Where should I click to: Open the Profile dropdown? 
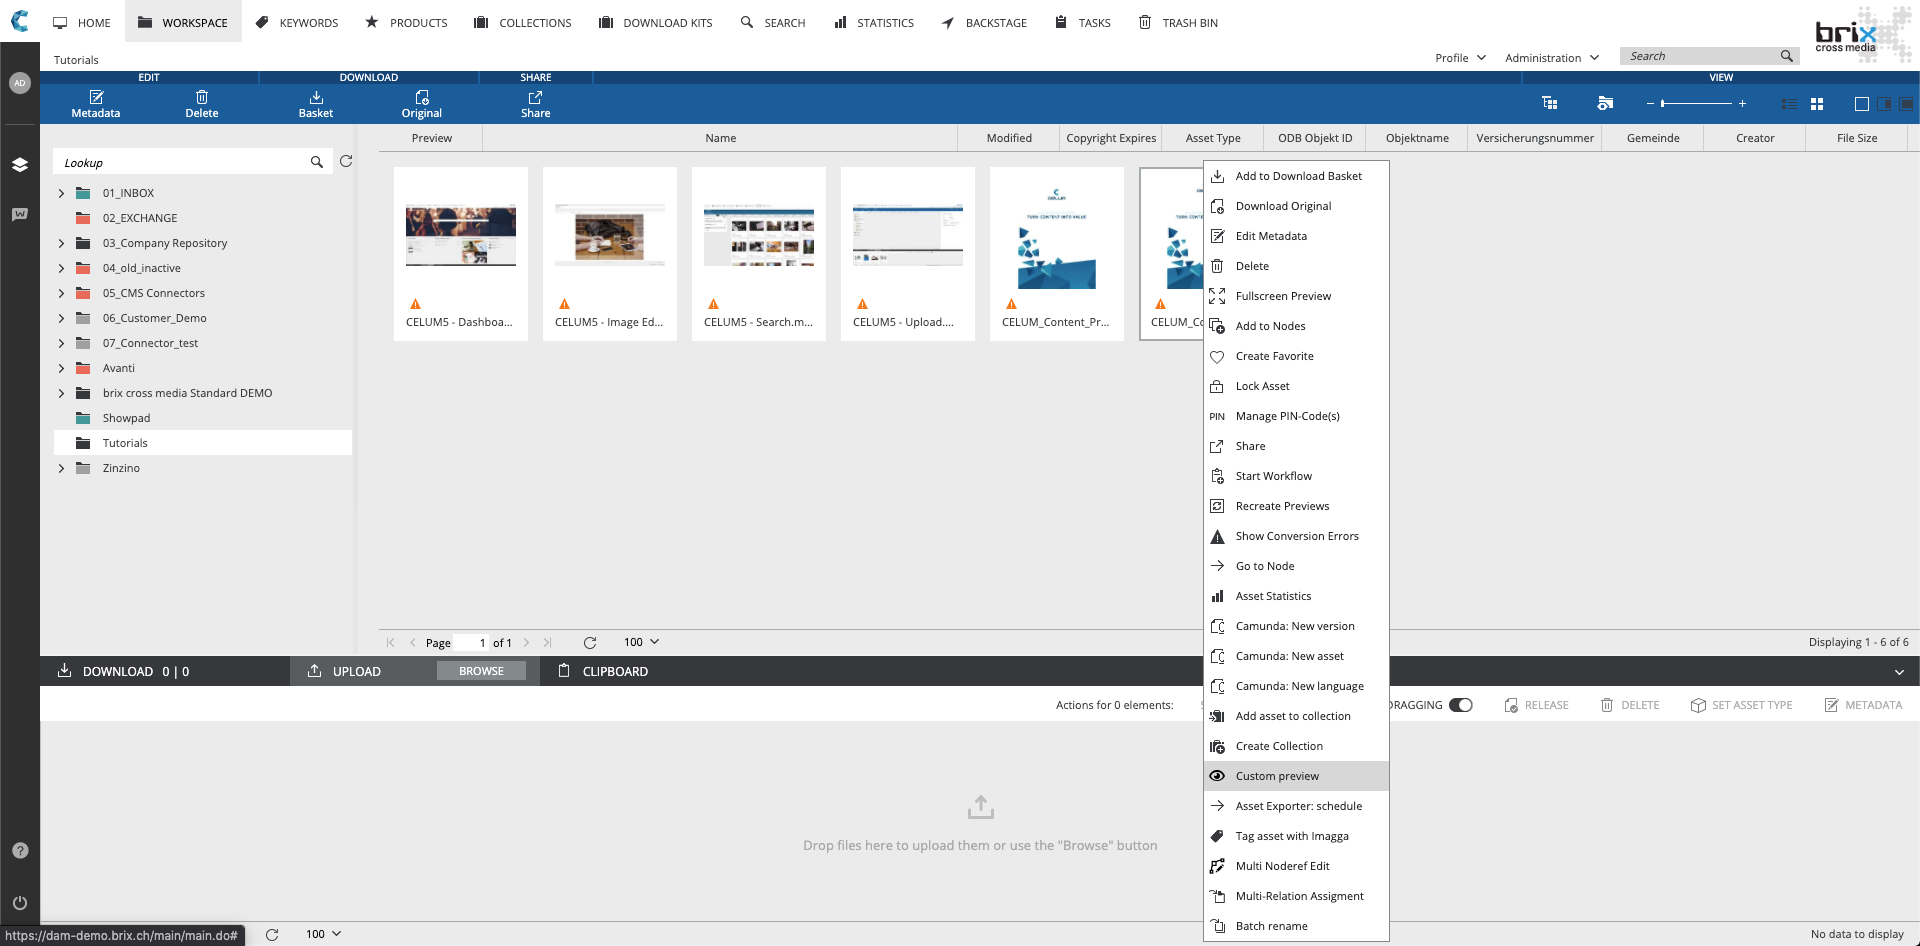[1460, 58]
